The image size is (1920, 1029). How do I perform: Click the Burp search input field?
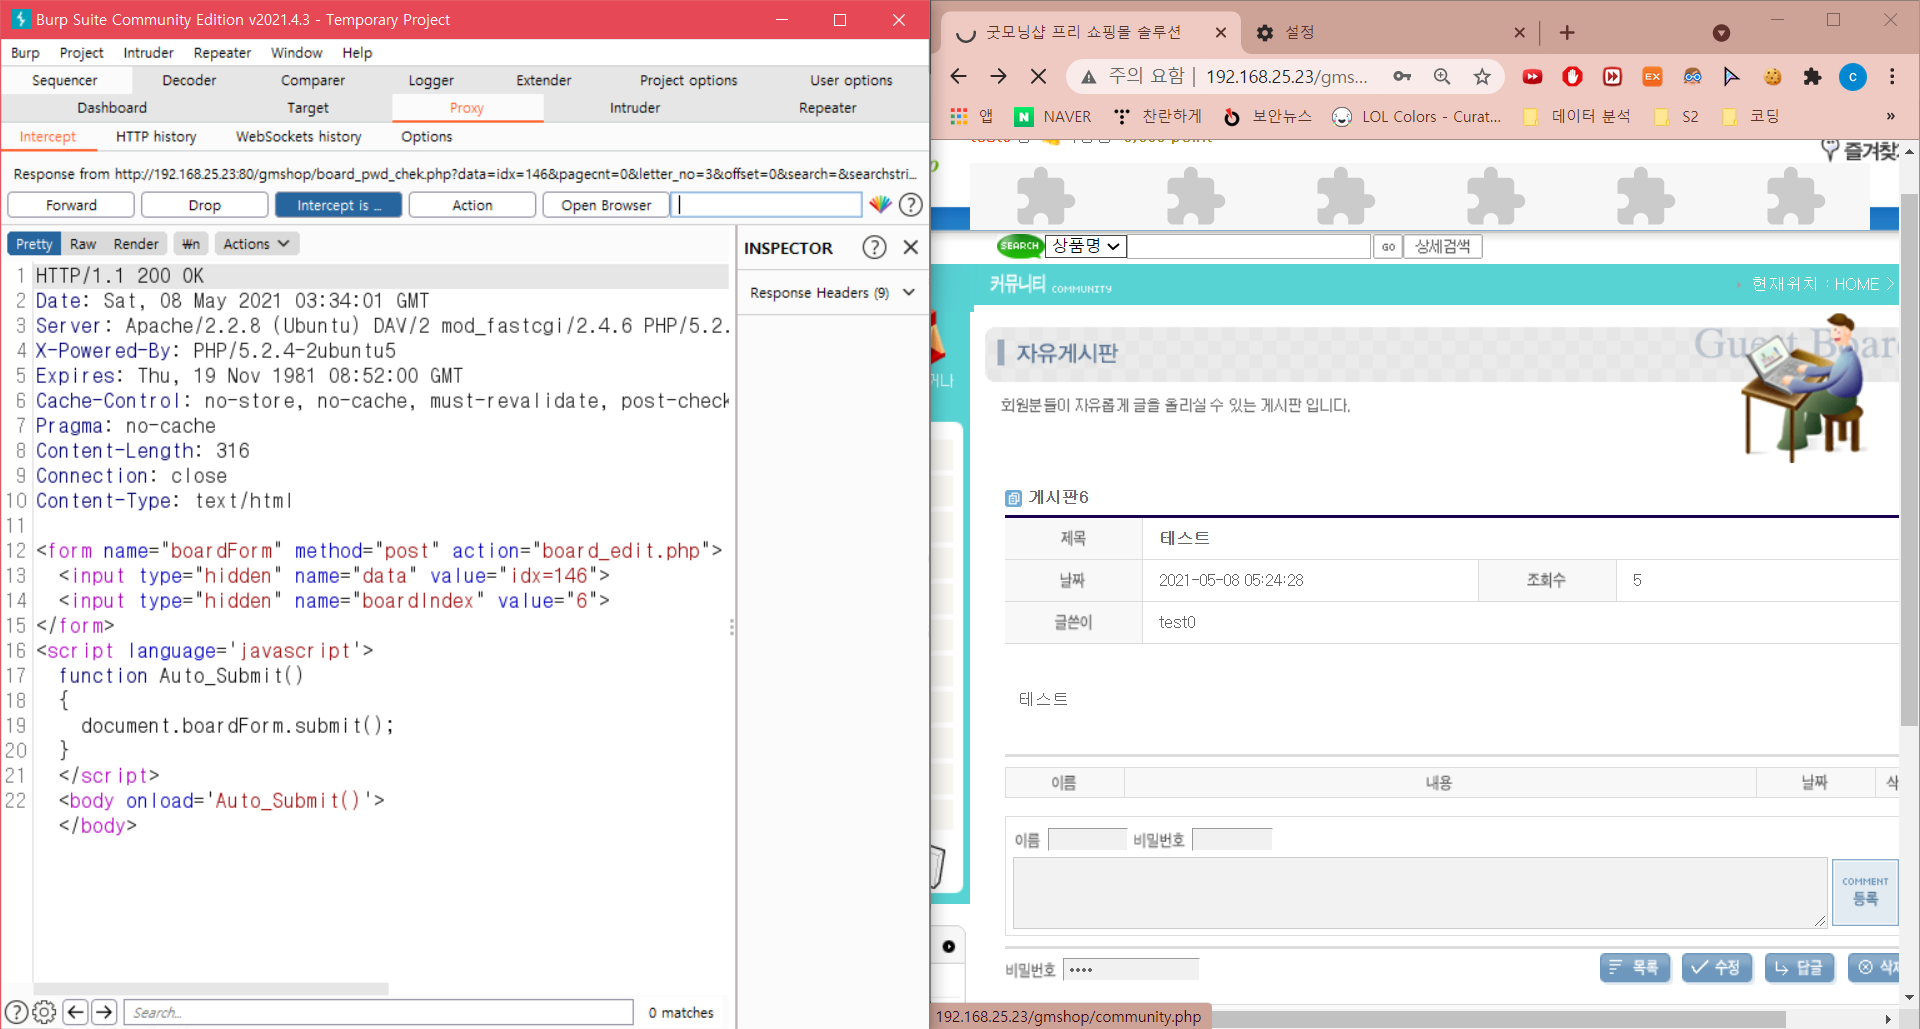pyautogui.click(x=379, y=1012)
